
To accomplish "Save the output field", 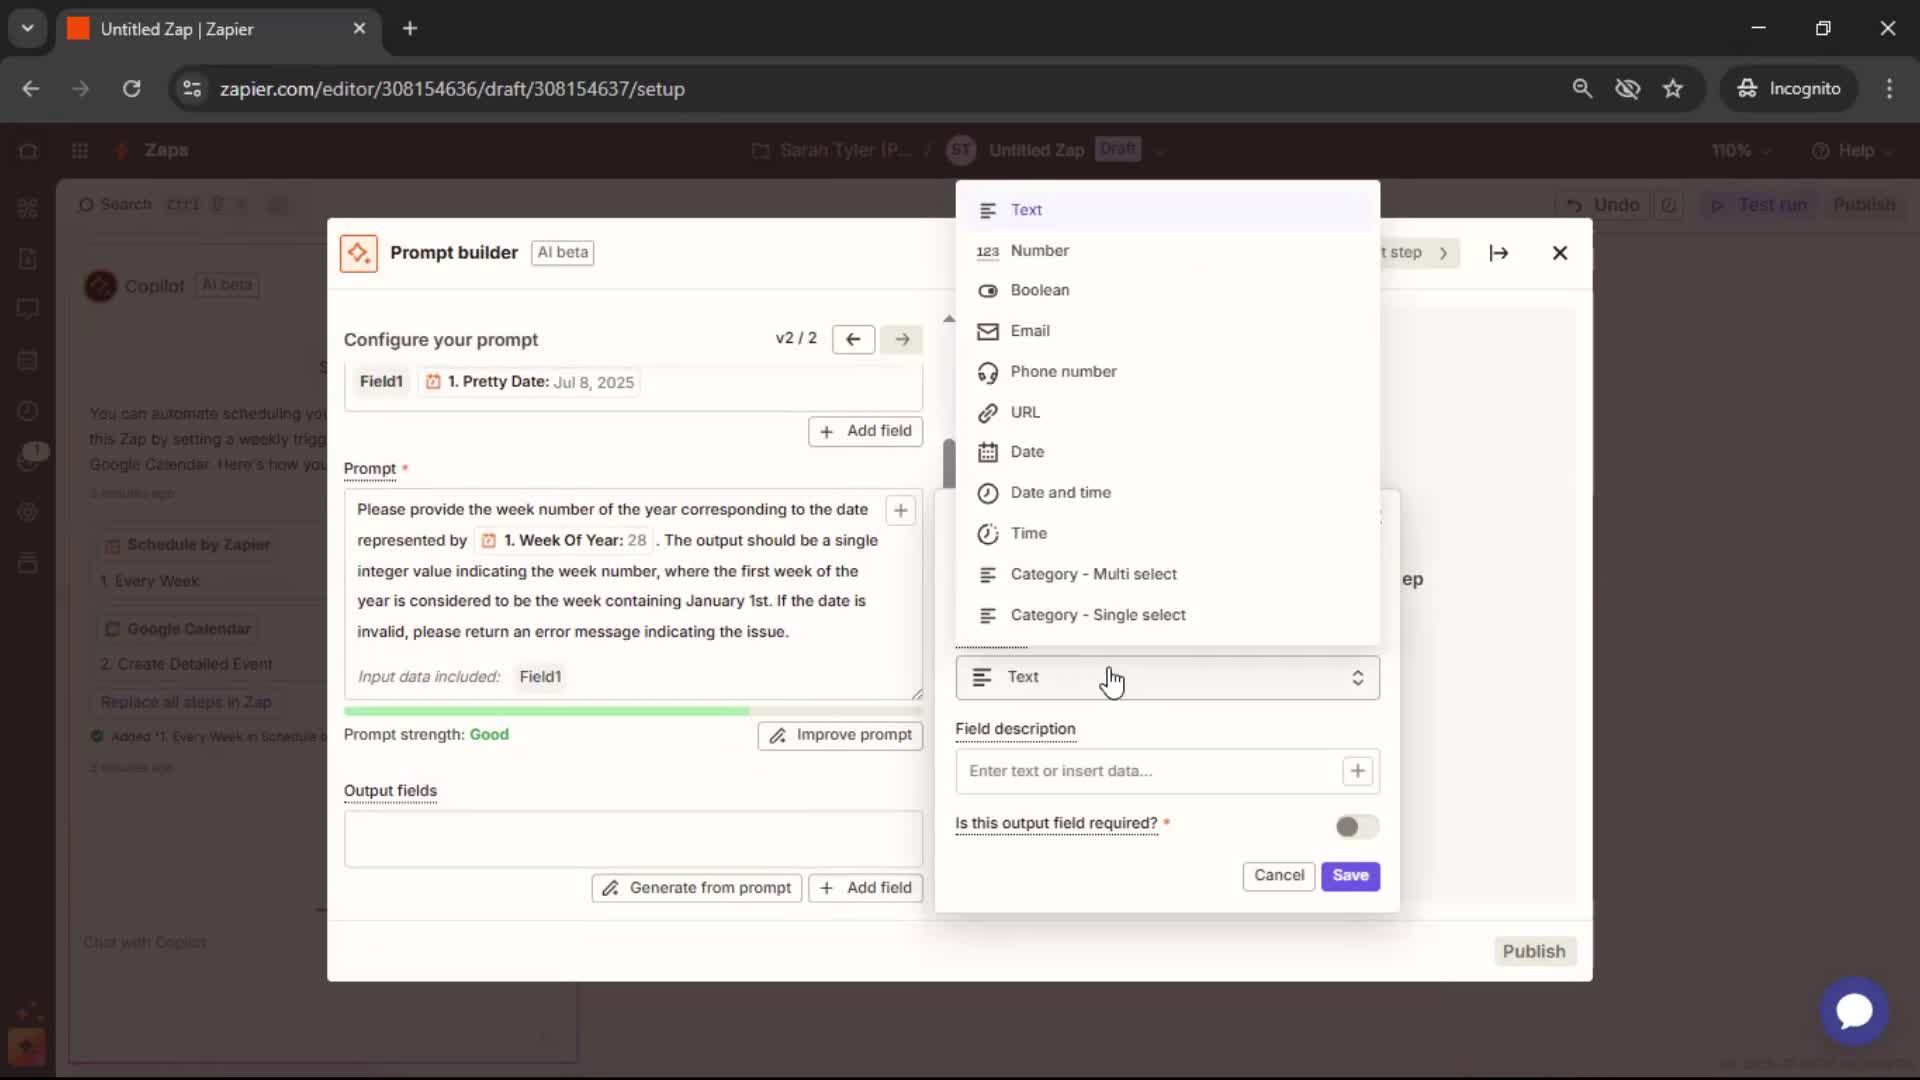I will (1350, 876).
